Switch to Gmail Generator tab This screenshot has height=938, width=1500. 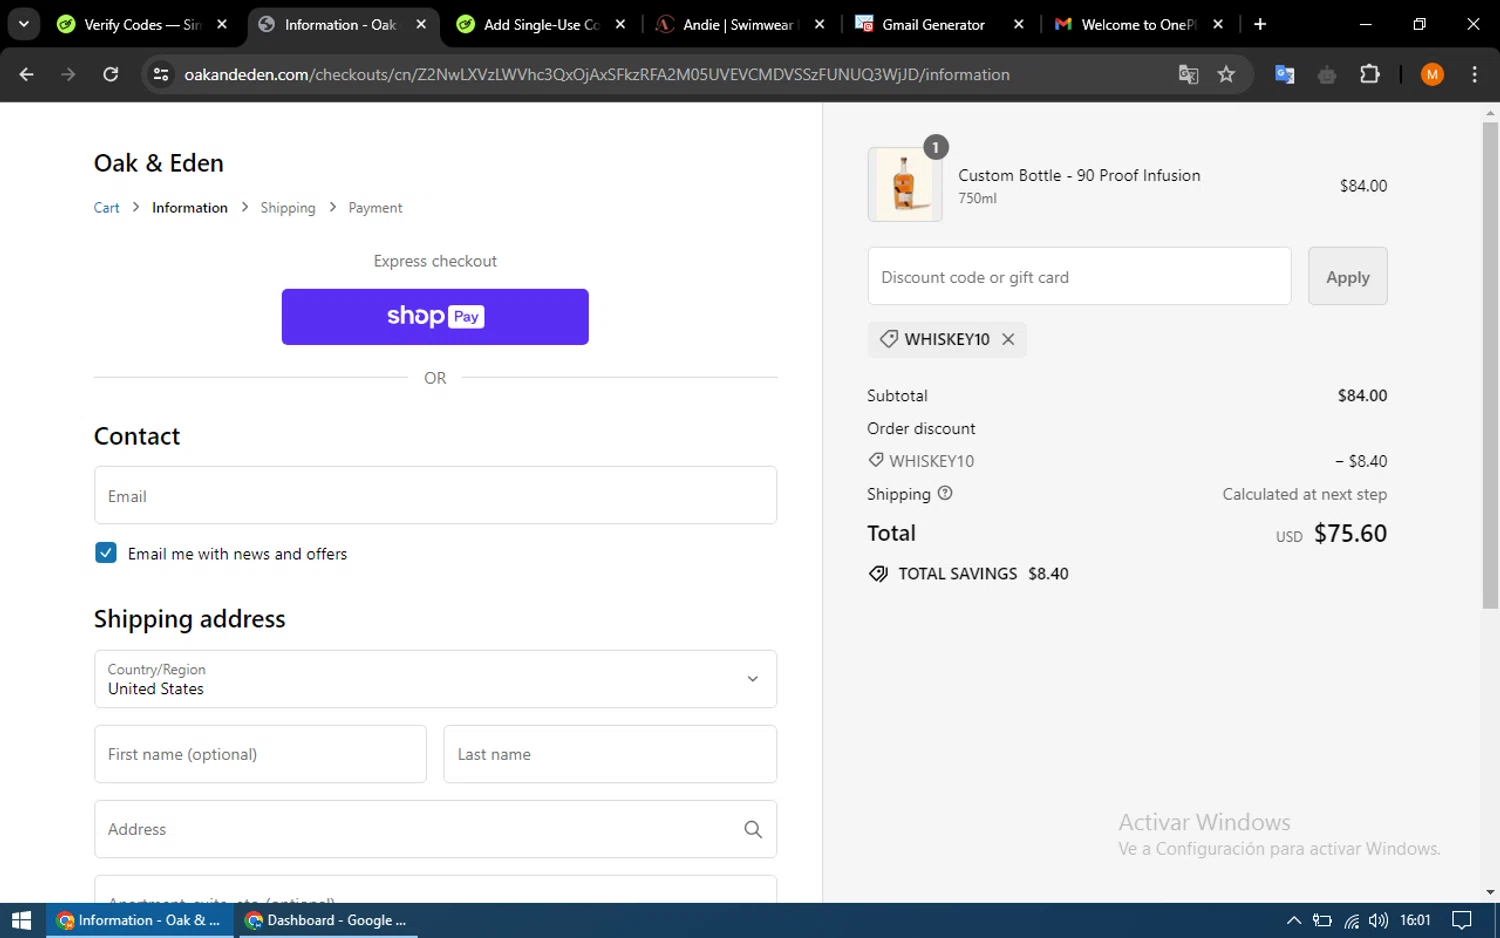[933, 24]
